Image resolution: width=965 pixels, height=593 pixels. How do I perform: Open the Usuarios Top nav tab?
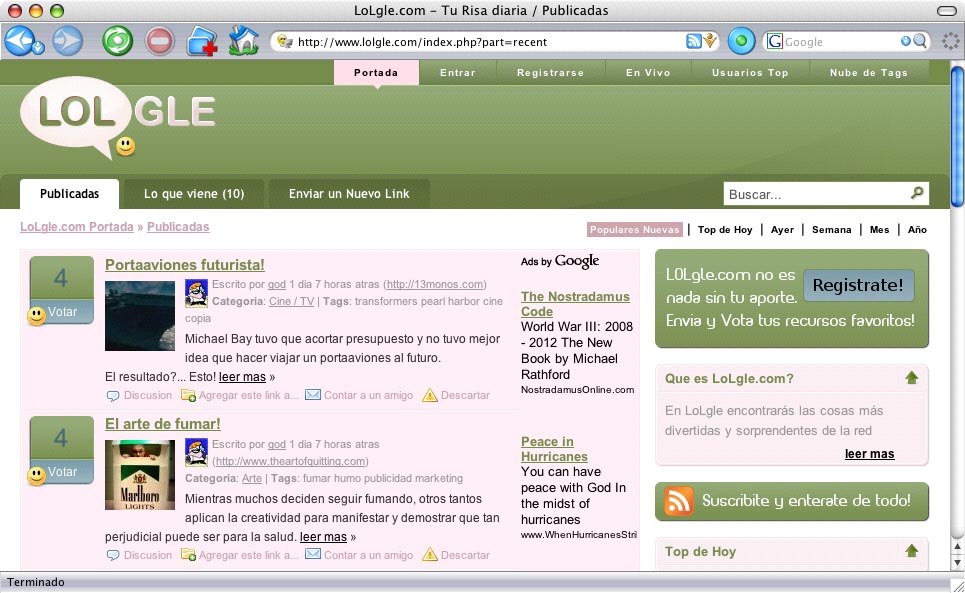tap(750, 73)
